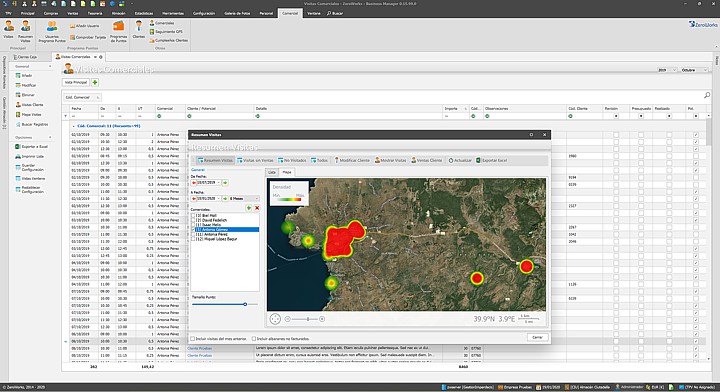Viewport: 720px width, 392px height.
Task: Open Visitas in the ribbon
Action: 8,30
